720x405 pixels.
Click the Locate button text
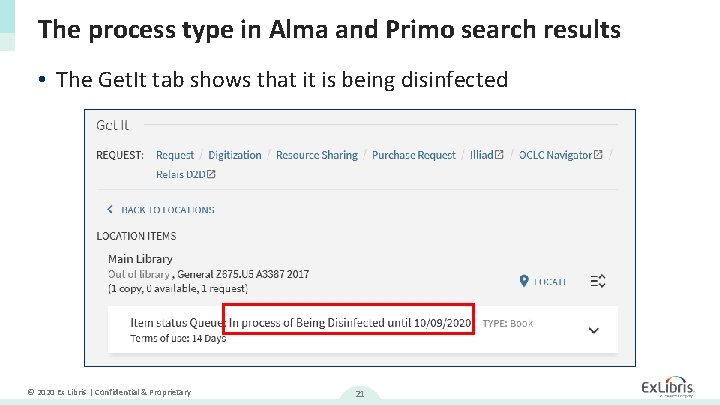549,282
